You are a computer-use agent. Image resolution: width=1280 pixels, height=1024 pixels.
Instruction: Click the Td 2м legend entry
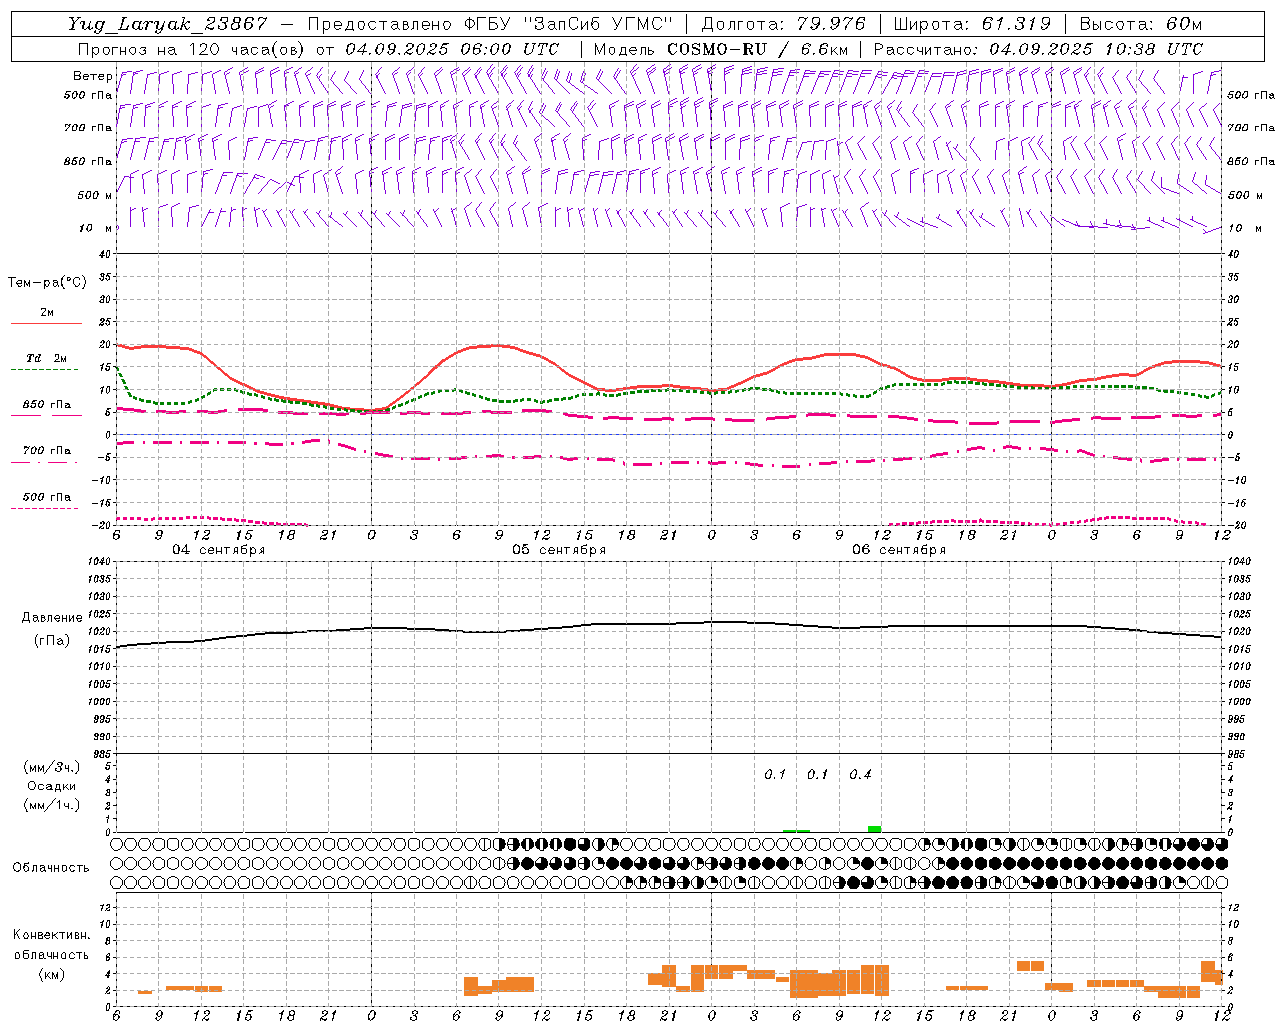point(46,358)
